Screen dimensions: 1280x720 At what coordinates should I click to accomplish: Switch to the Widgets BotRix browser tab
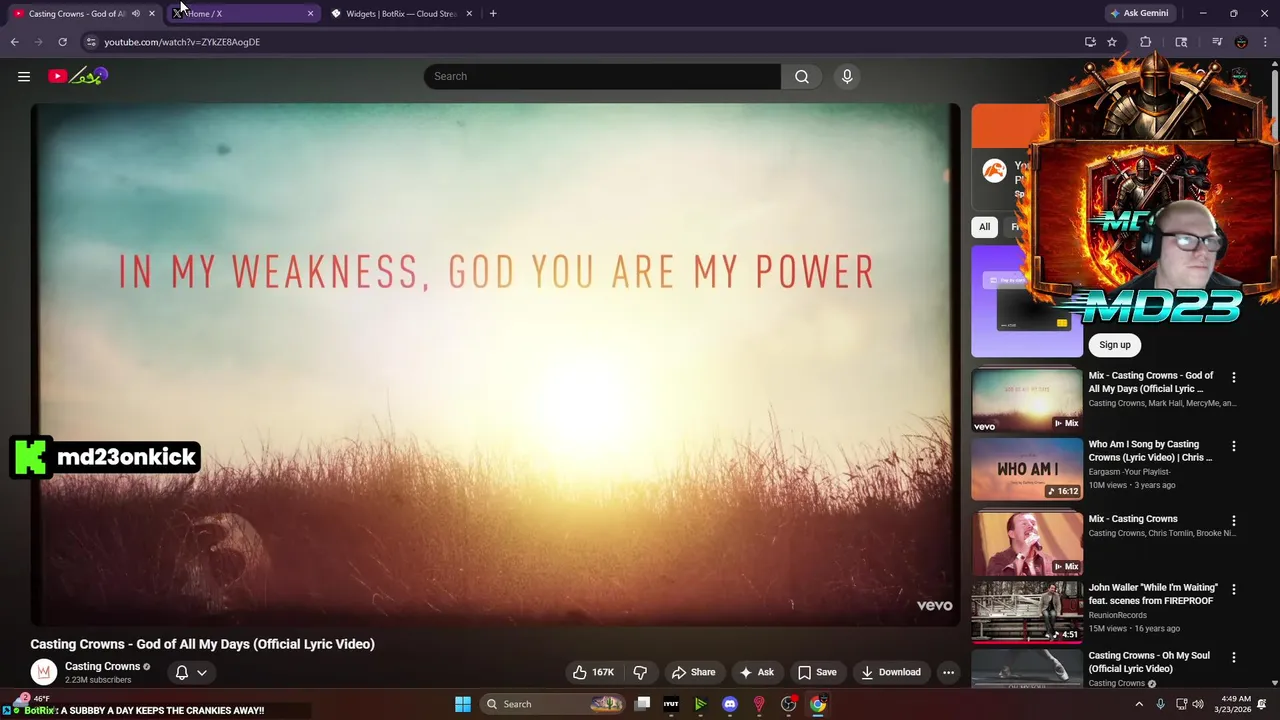(x=400, y=13)
